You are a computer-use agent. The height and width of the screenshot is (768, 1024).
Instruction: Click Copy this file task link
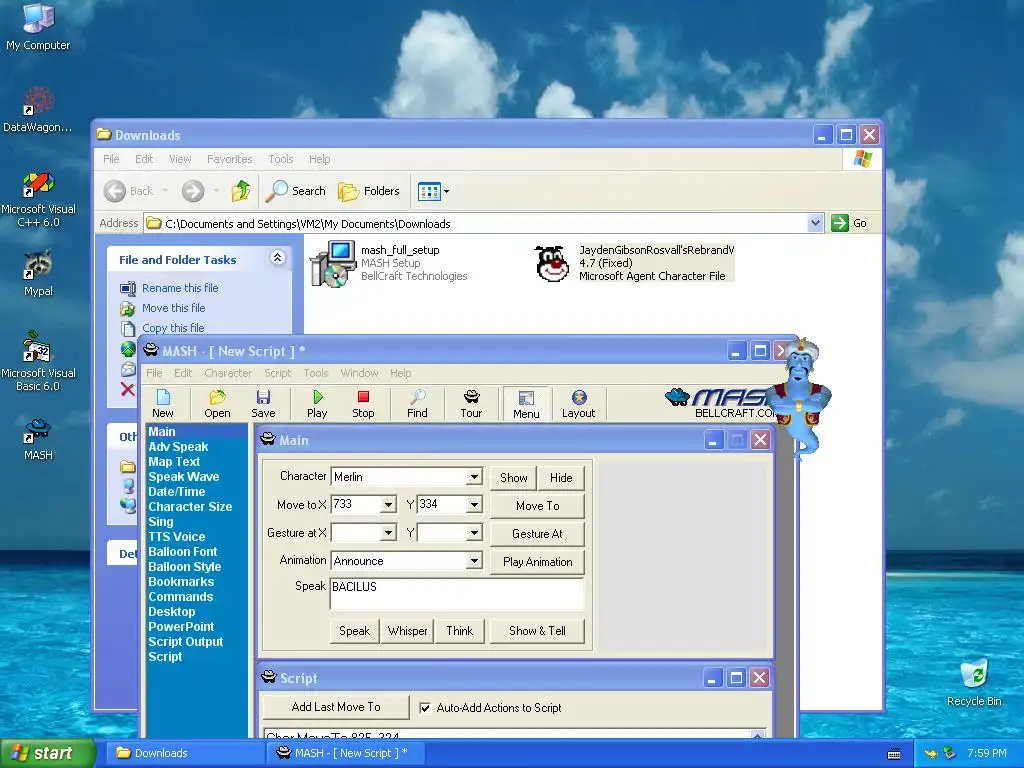pyautogui.click(x=173, y=328)
